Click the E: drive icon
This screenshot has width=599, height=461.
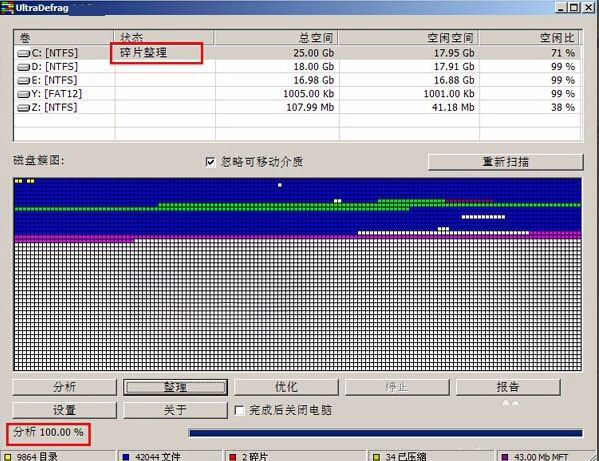pos(23,81)
